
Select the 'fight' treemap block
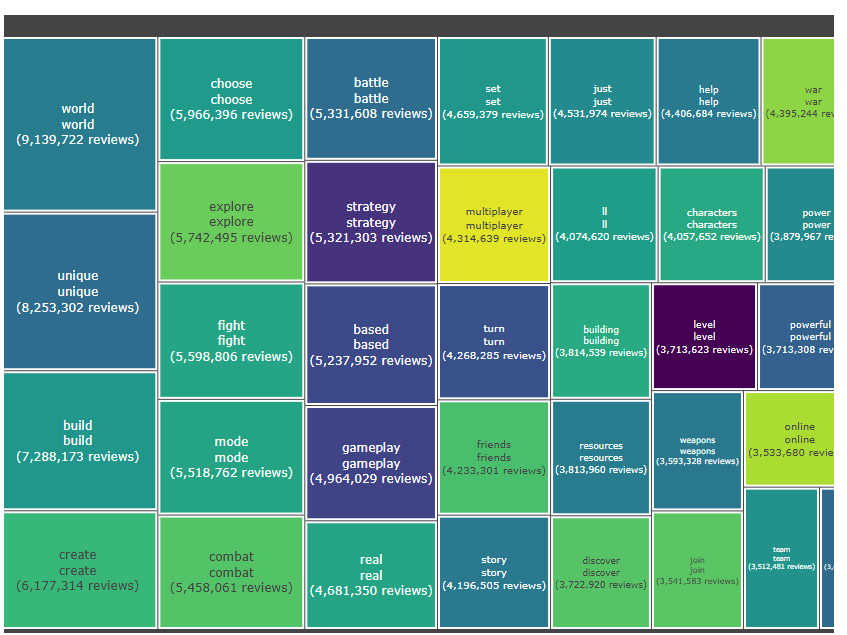[231, 340]
